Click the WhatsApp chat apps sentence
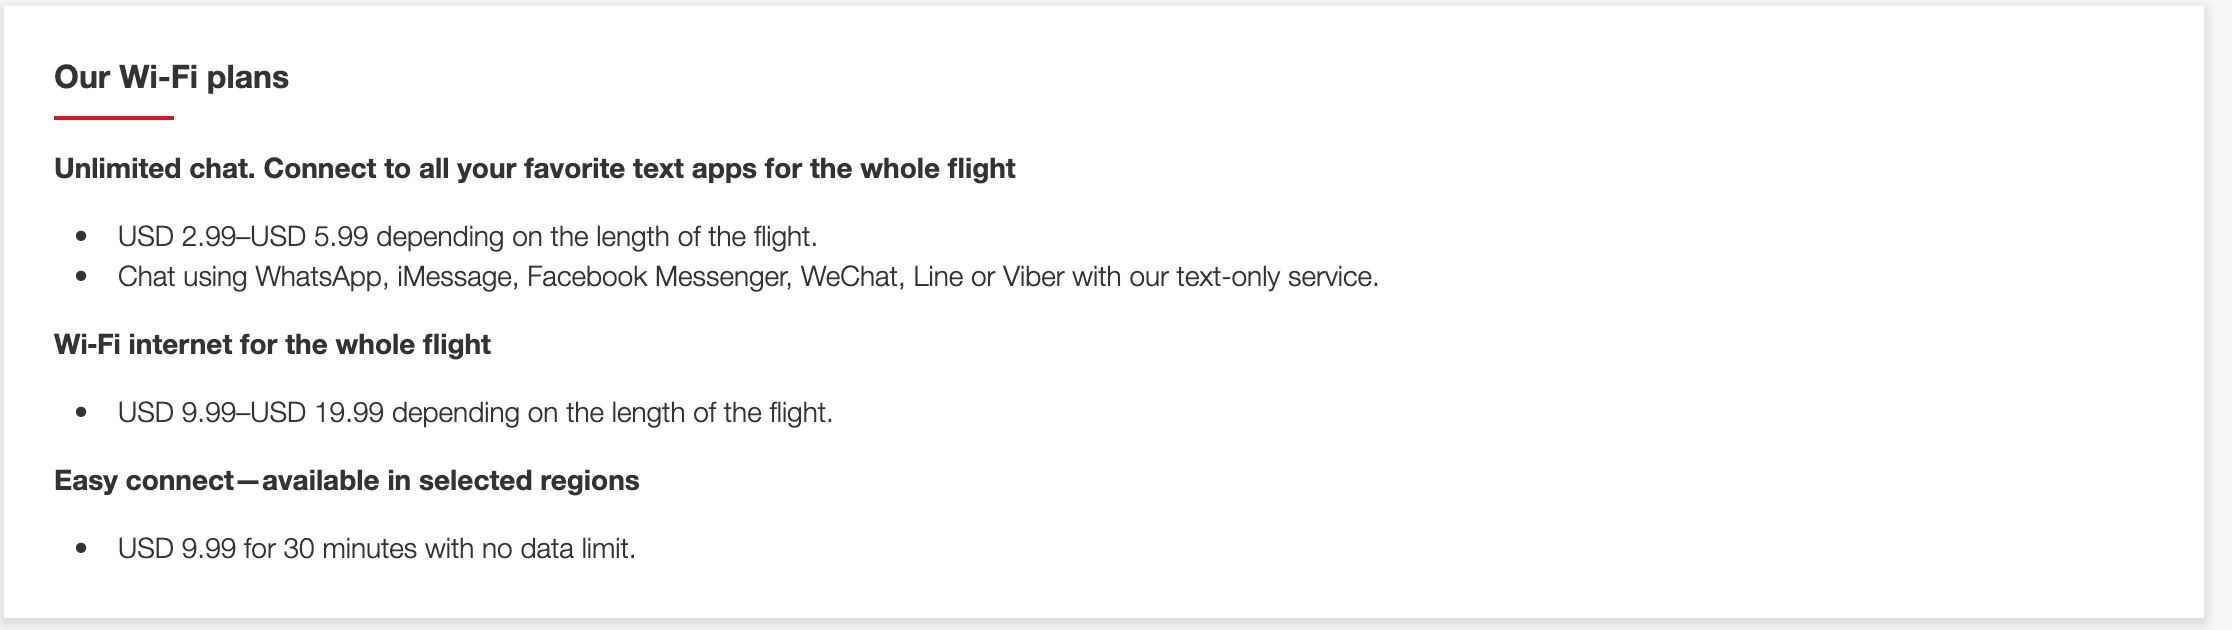 (748, 277)
